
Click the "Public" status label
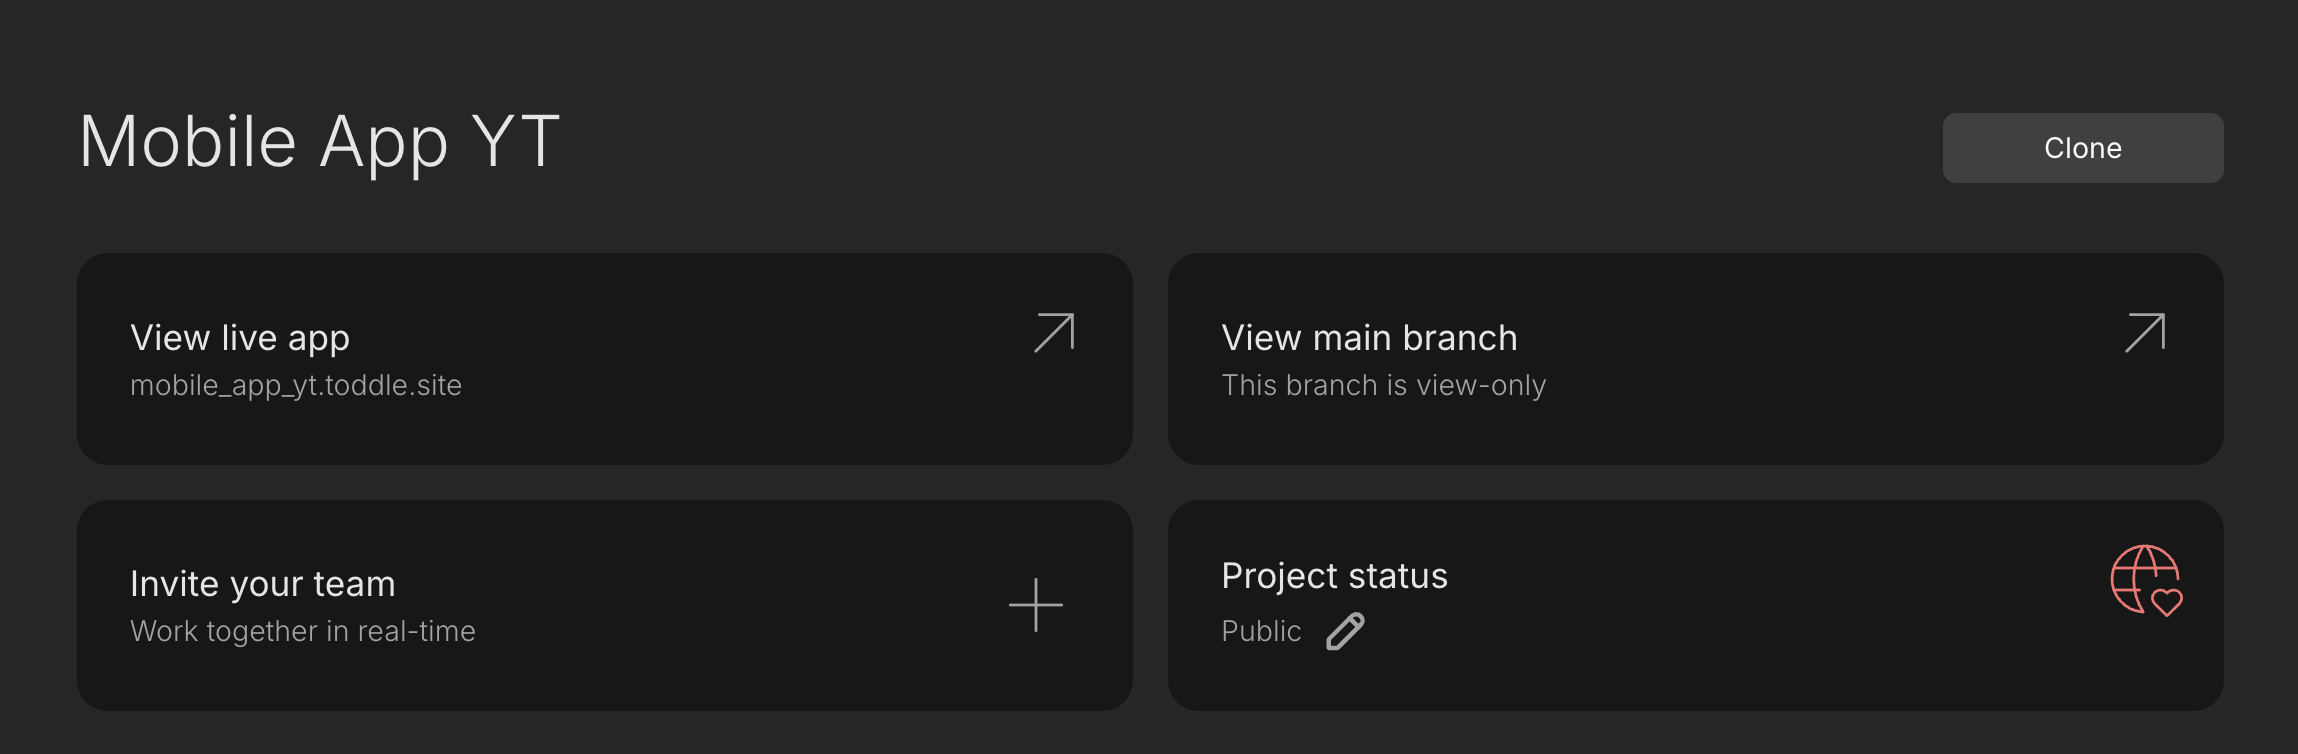tap(1261, 631)
